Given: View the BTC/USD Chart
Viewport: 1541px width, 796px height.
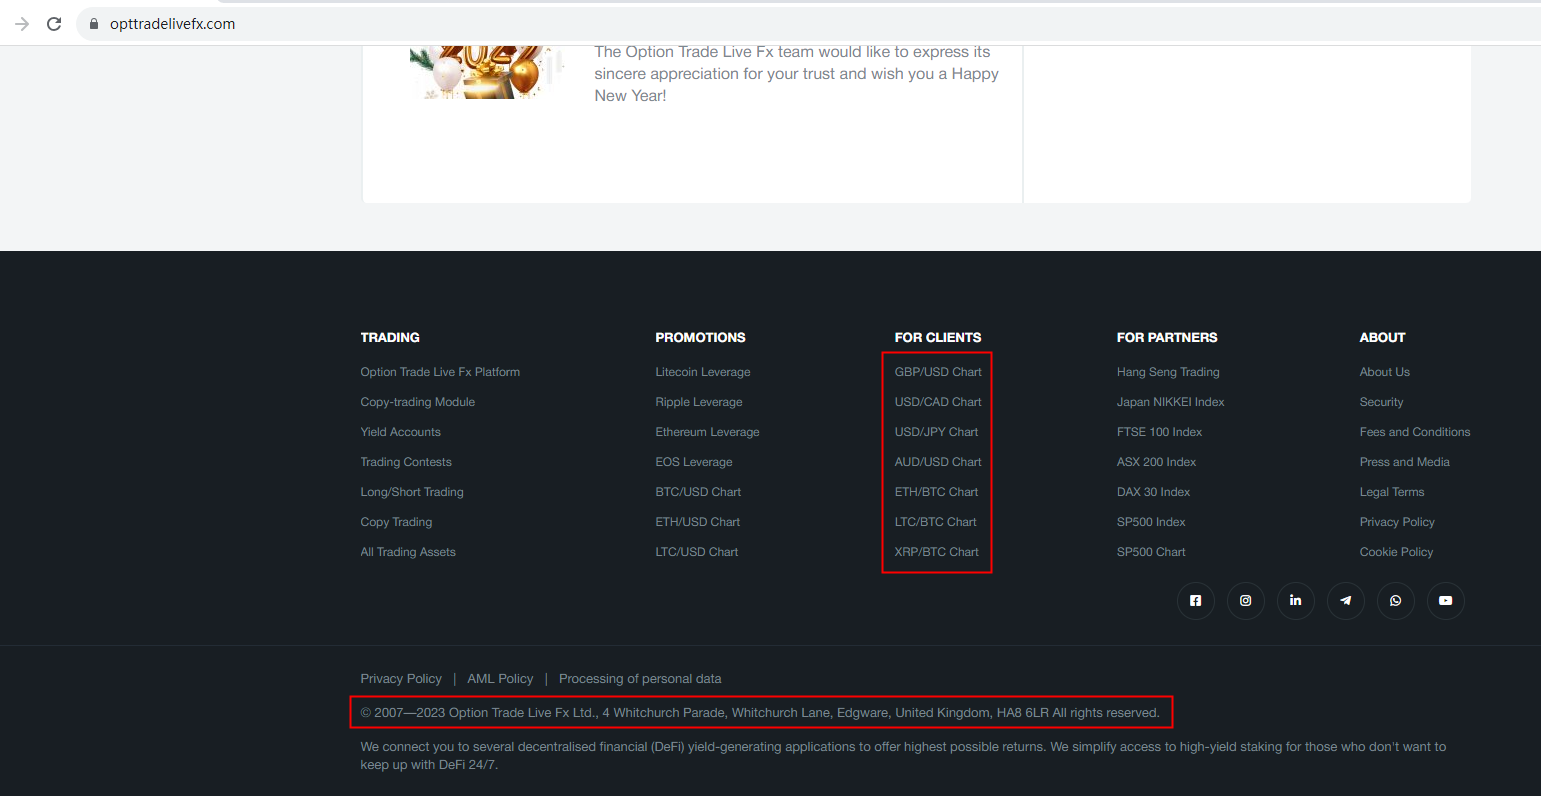Looking at the screenshot, I should tap(698, 492).
